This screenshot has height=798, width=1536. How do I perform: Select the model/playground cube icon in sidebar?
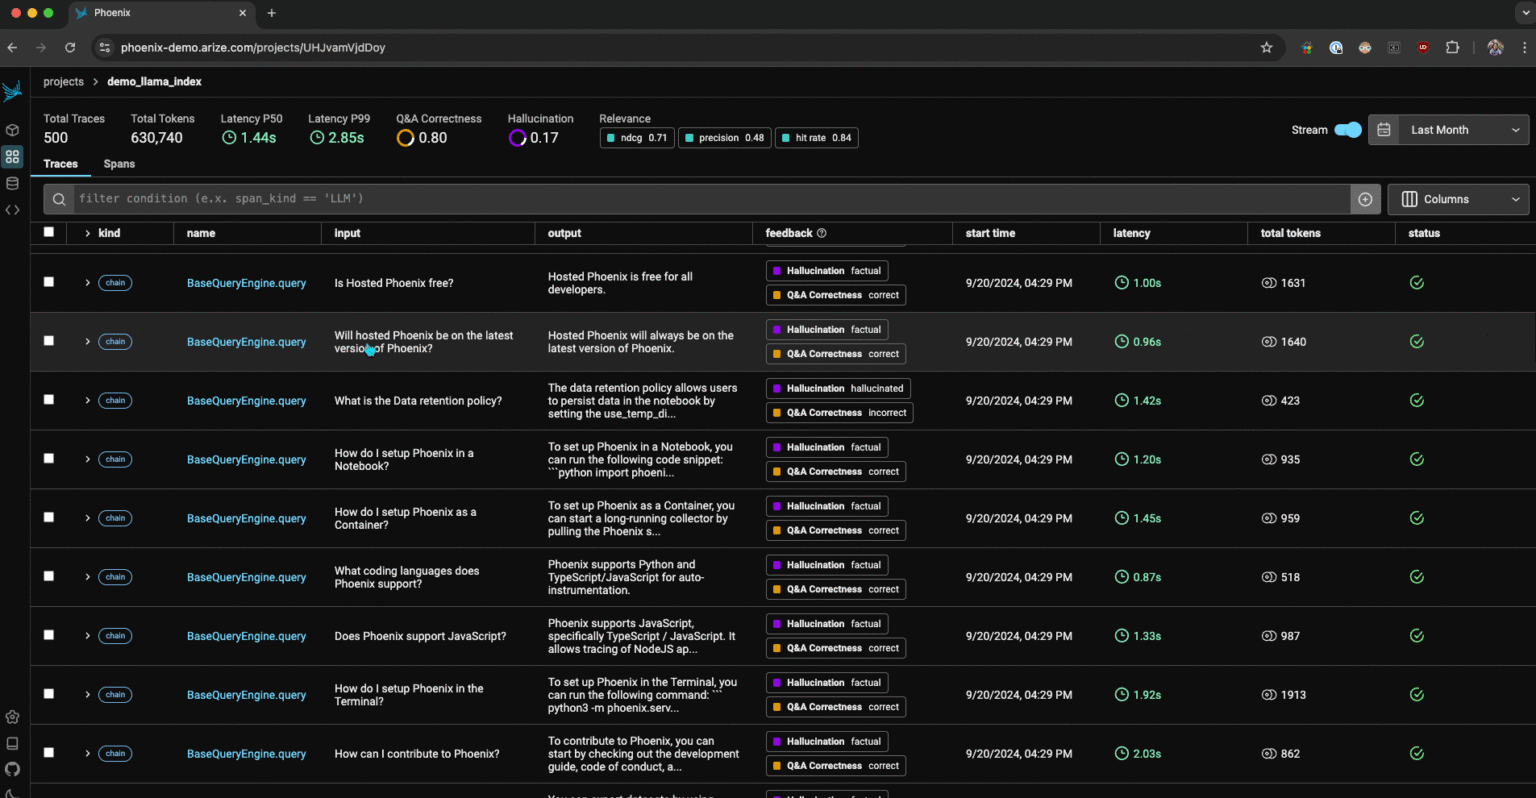point(12,129)
